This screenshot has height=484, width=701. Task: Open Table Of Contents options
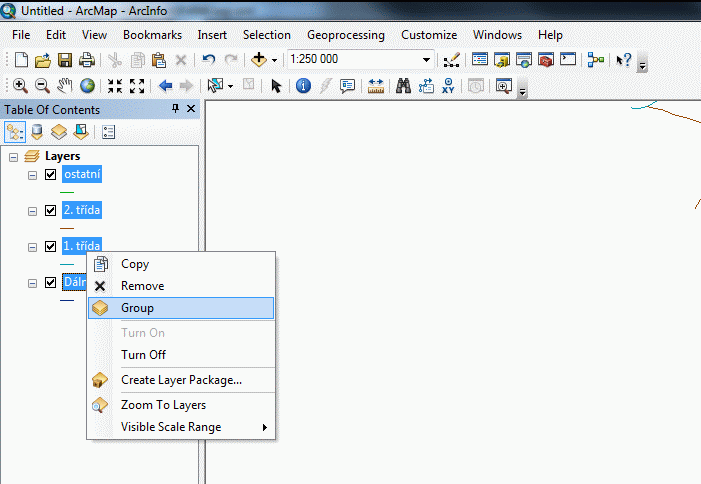(109, 132)
